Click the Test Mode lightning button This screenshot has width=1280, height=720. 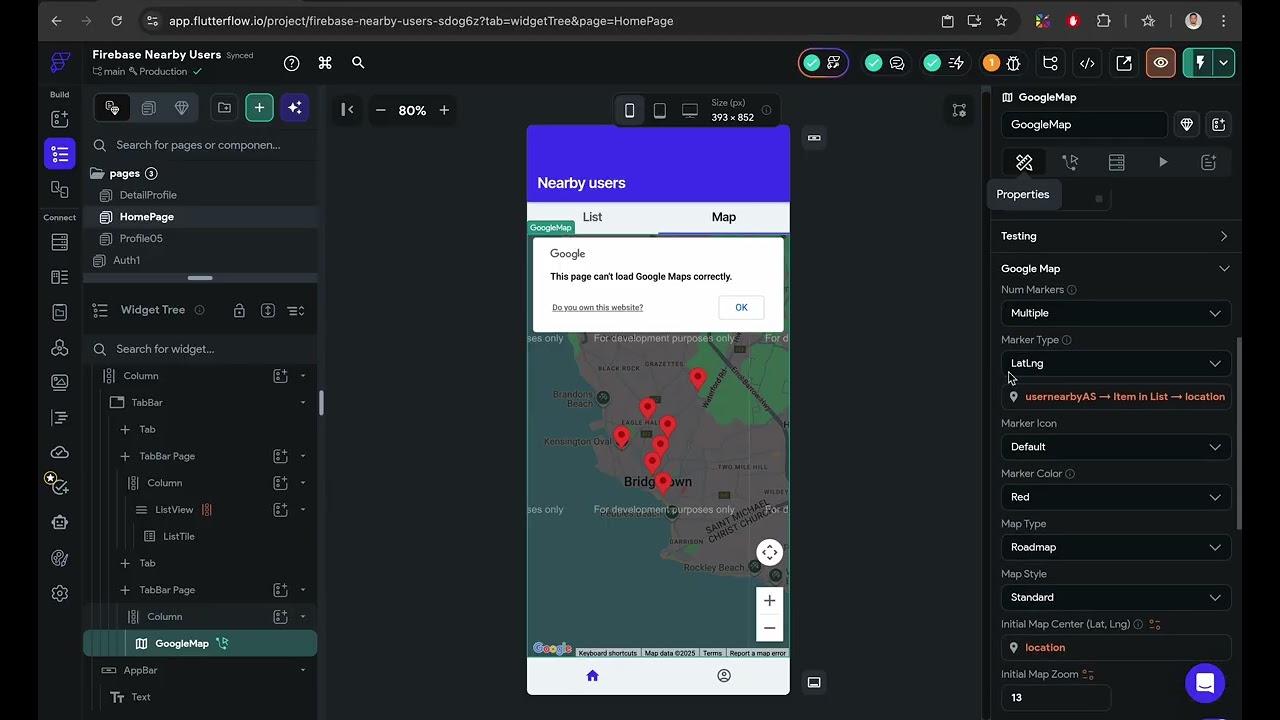(1200, 63)
